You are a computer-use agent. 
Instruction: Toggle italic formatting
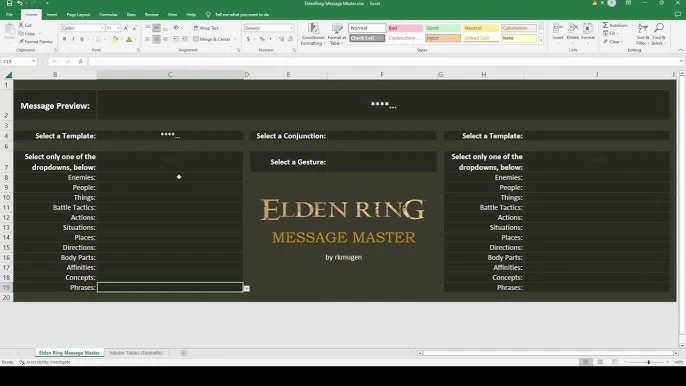coord(73,39)
